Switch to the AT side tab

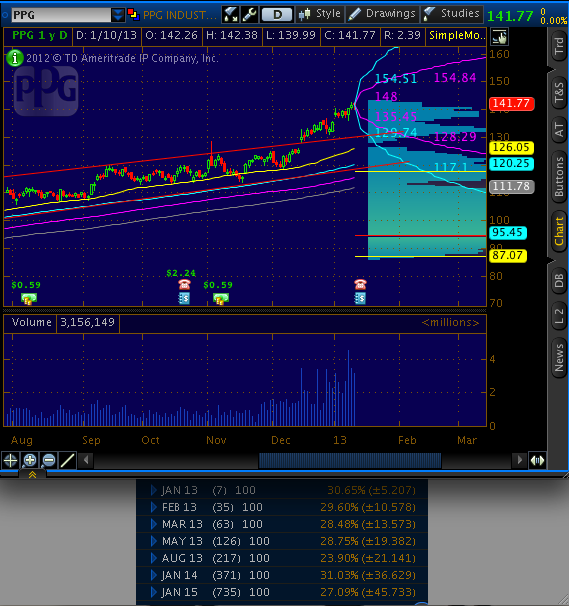pos(559,129)
